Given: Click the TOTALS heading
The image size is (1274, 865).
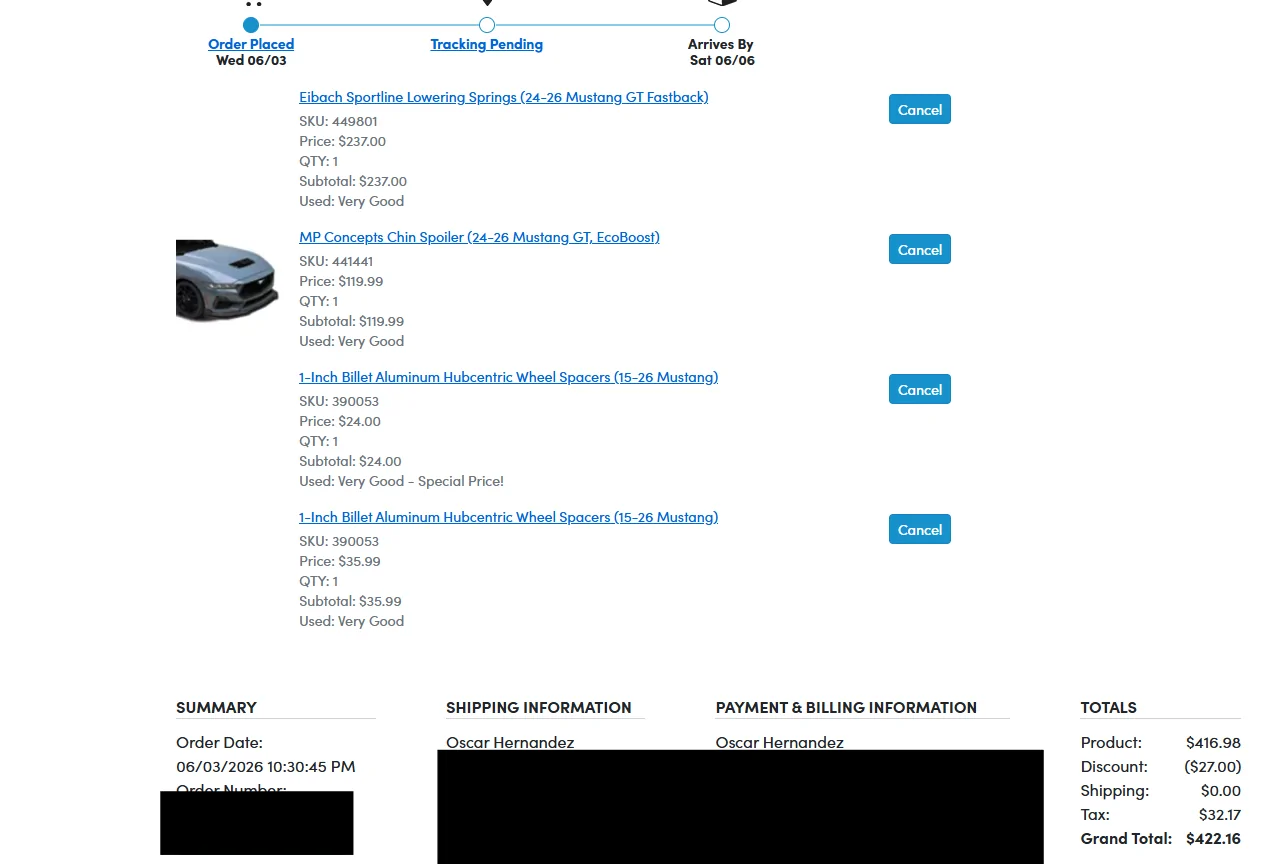Looking at the screenshot, I should point(1108,707).
